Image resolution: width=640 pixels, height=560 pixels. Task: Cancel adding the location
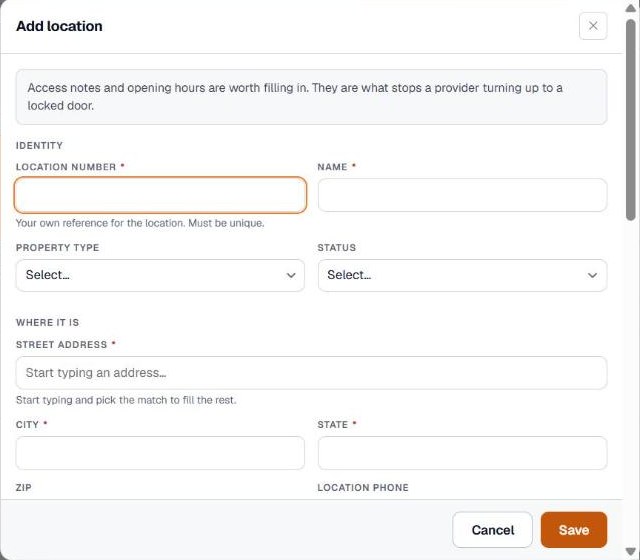click(492, 530)
